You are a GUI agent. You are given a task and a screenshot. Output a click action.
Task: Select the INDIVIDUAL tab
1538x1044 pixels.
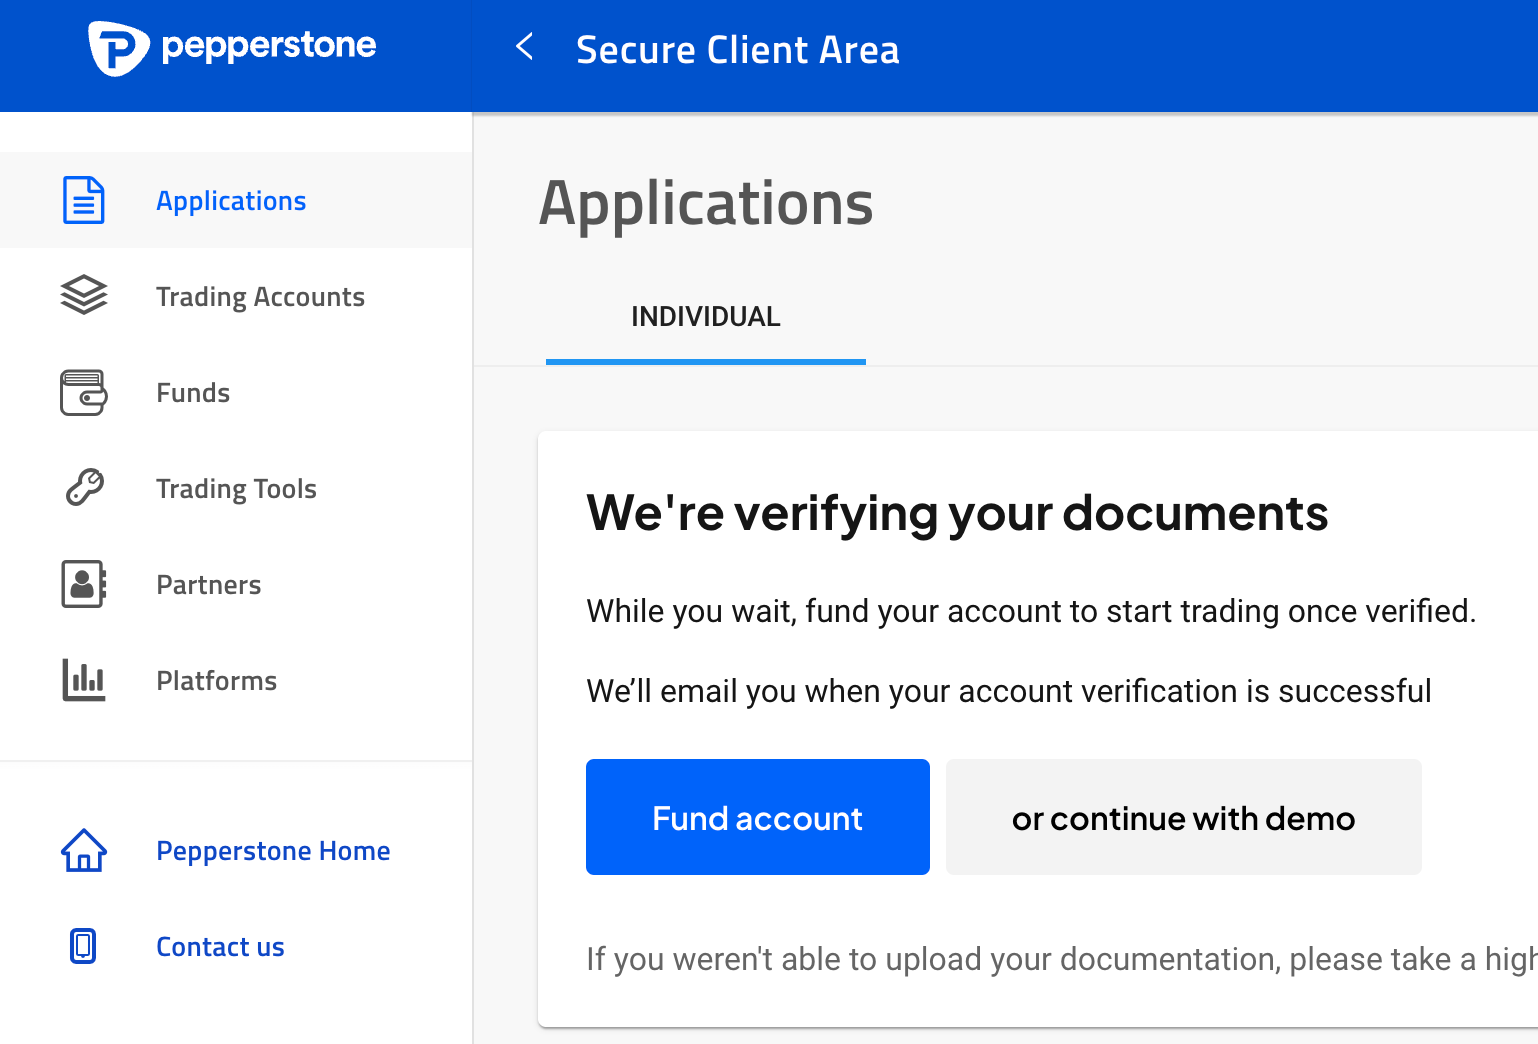point(706,317)
